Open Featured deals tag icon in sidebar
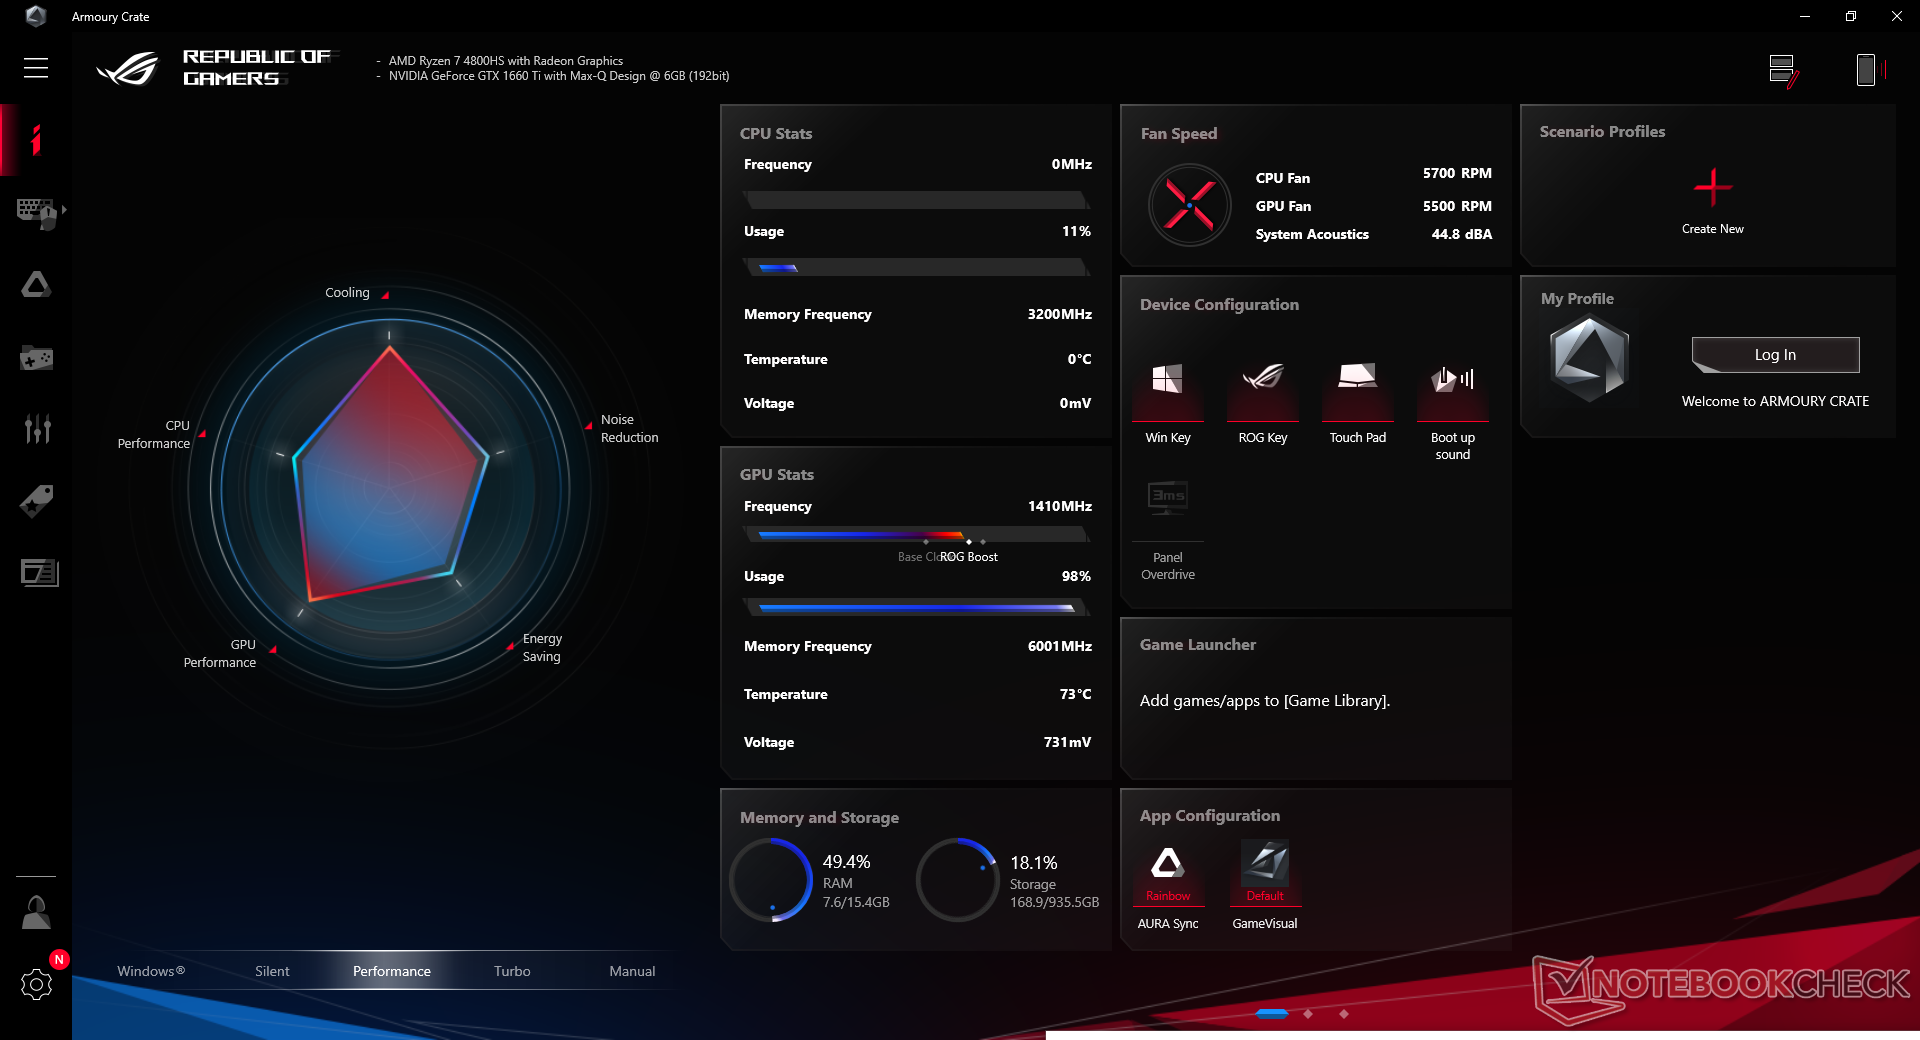The image size is (1920, 1040). (36, 501)
